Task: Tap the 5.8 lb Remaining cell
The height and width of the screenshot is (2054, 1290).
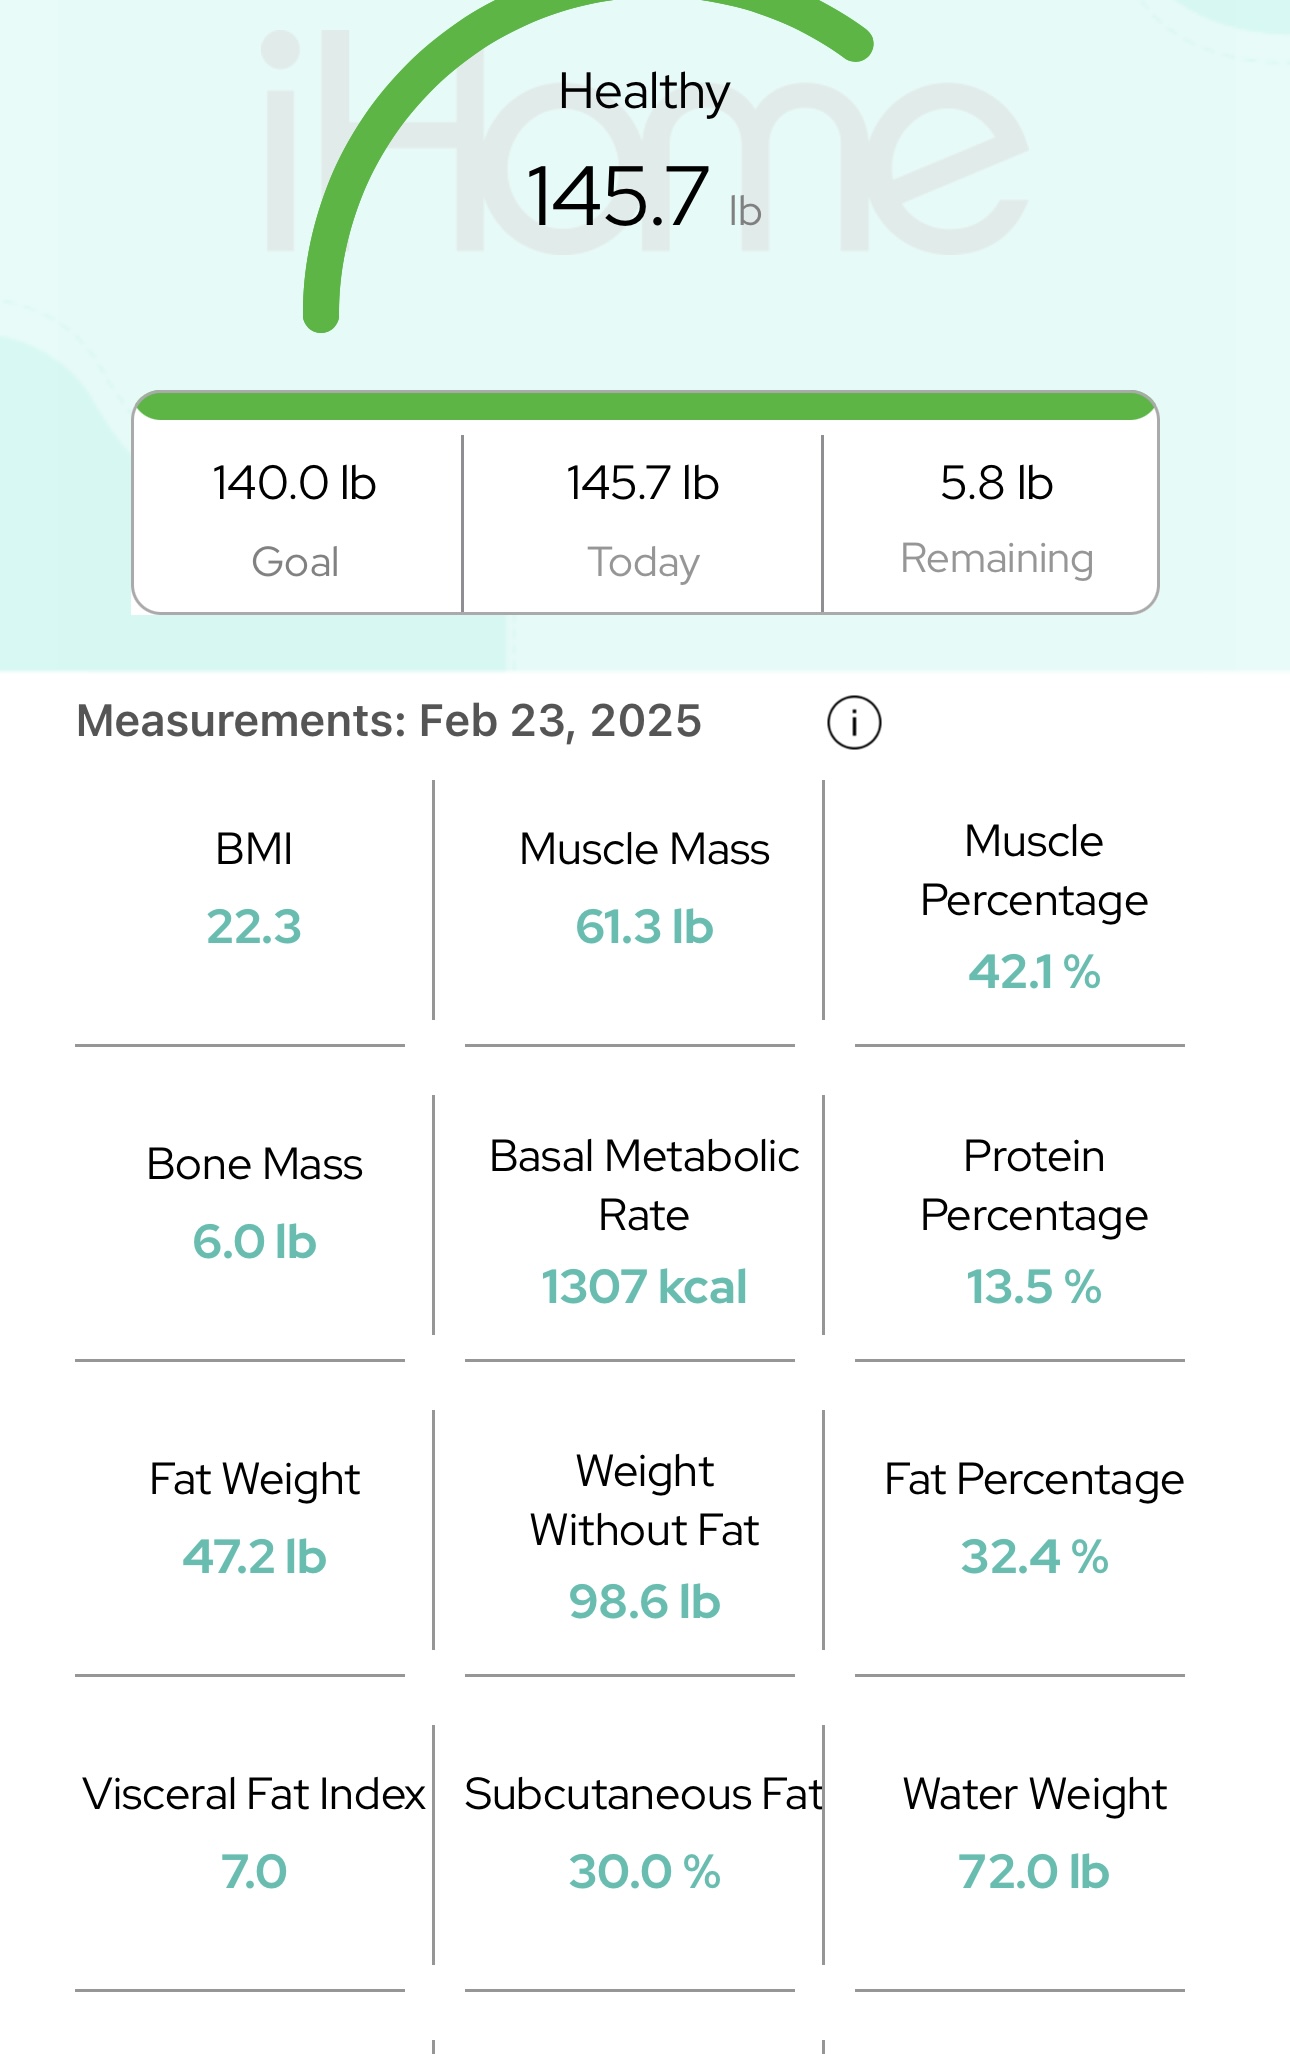Action: click(x=996, y=518)
